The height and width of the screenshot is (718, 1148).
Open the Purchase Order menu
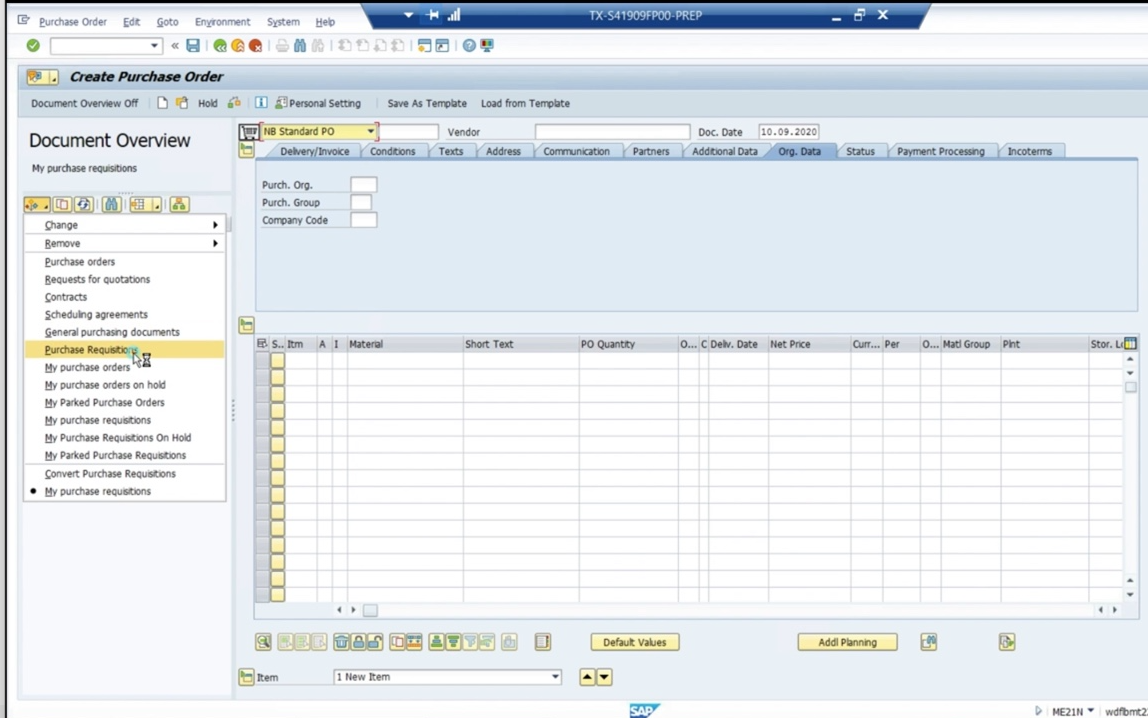tap(72, 22)
